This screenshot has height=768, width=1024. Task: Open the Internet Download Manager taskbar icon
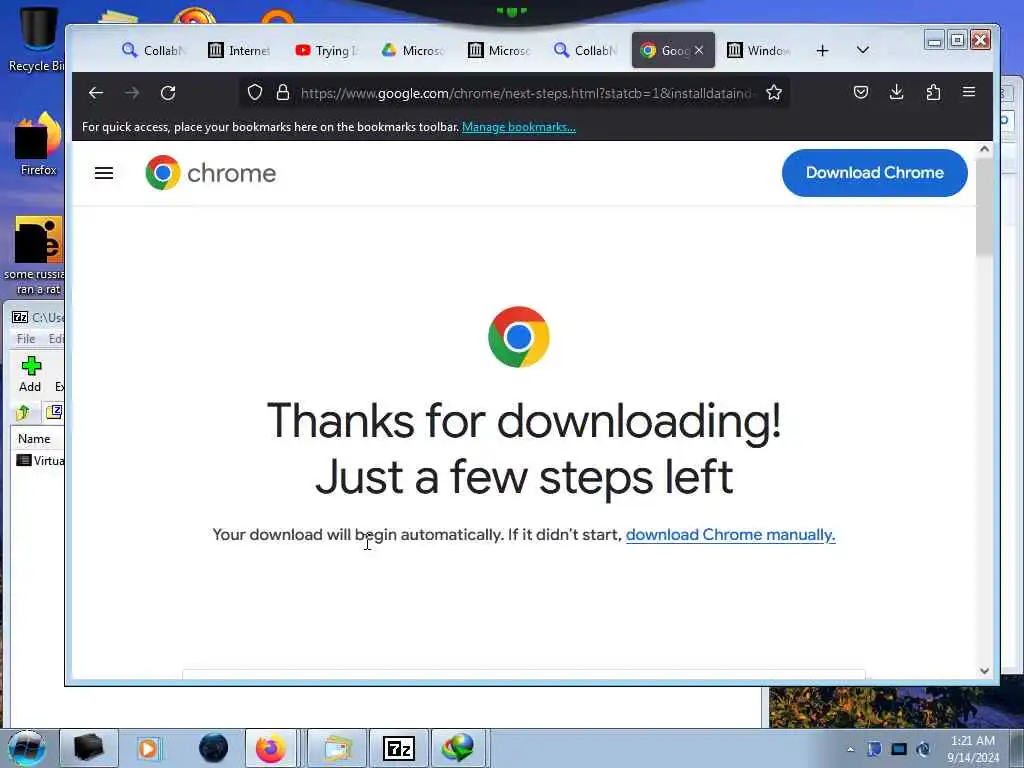(458, 748)
